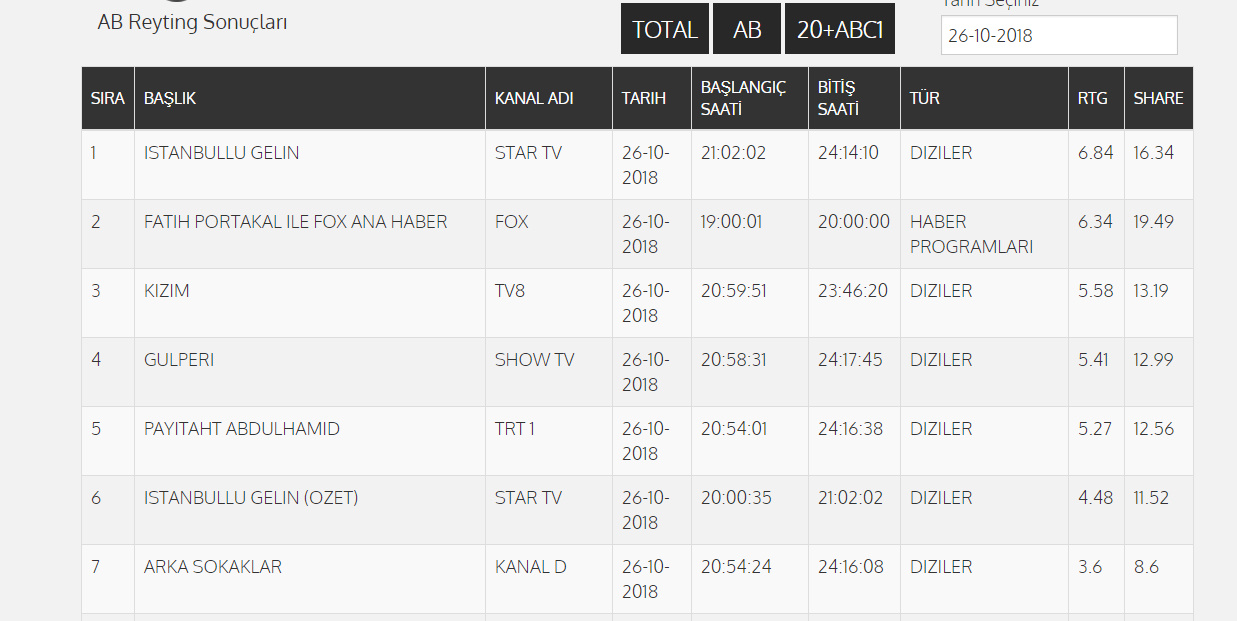Image resolution: width=1237 pixels, height=621 pixels.
Task: Open the 20+ABC1 ratings tab
Action: pyautogui.click(x=839, y=30)
